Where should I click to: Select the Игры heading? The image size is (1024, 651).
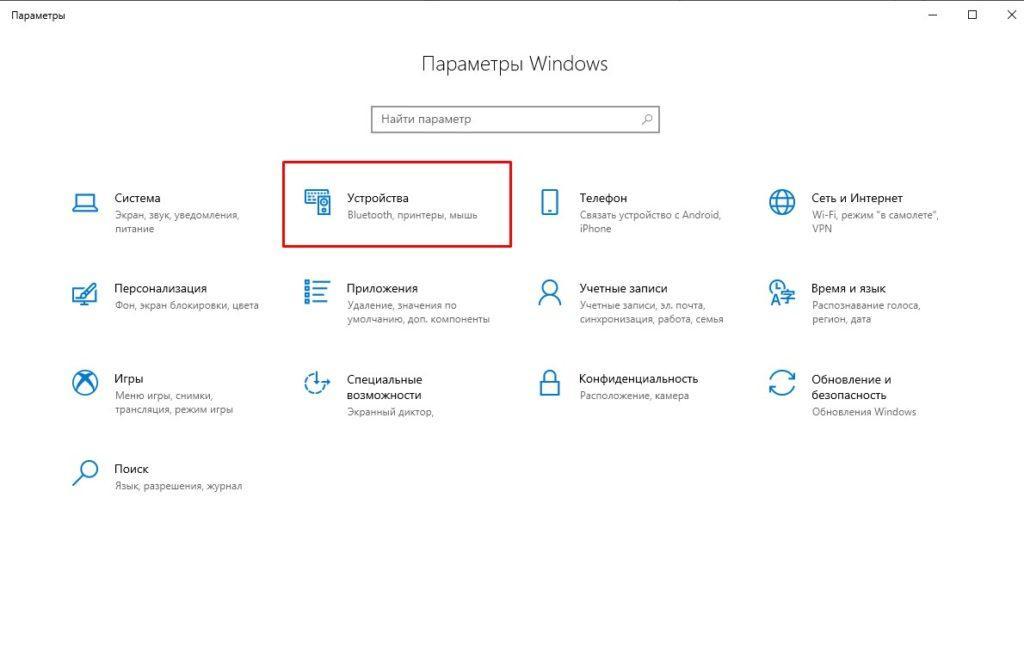click(129, 379)
